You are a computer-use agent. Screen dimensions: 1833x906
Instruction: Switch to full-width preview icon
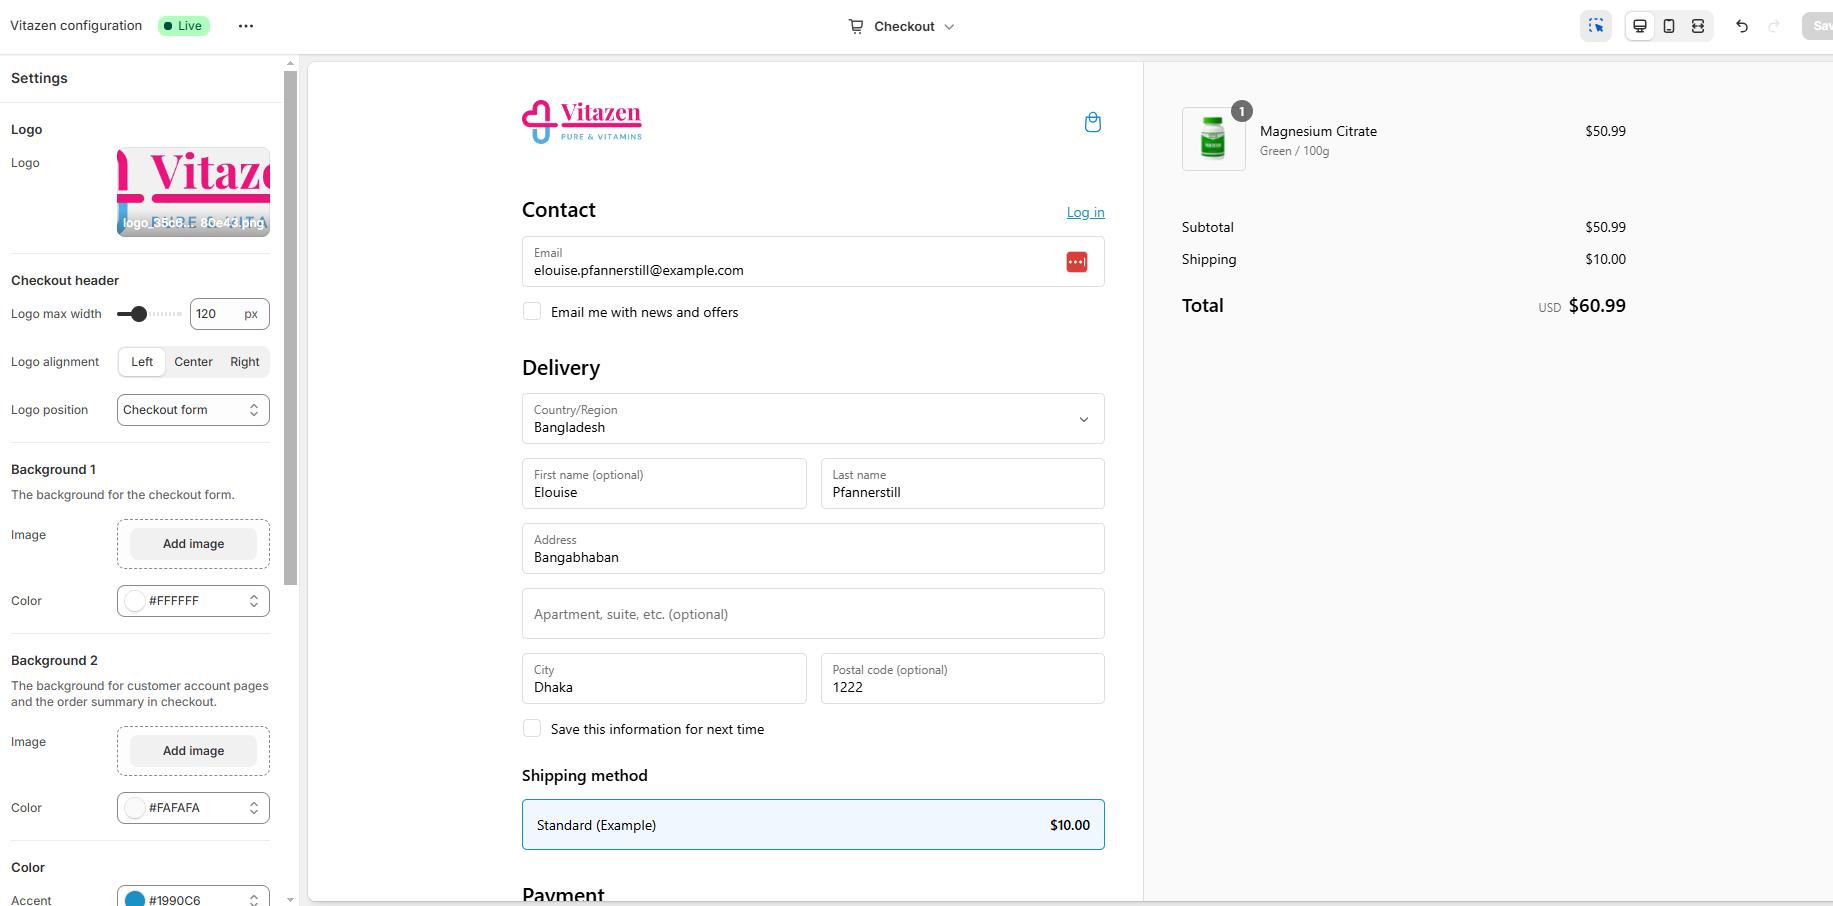1698,26
